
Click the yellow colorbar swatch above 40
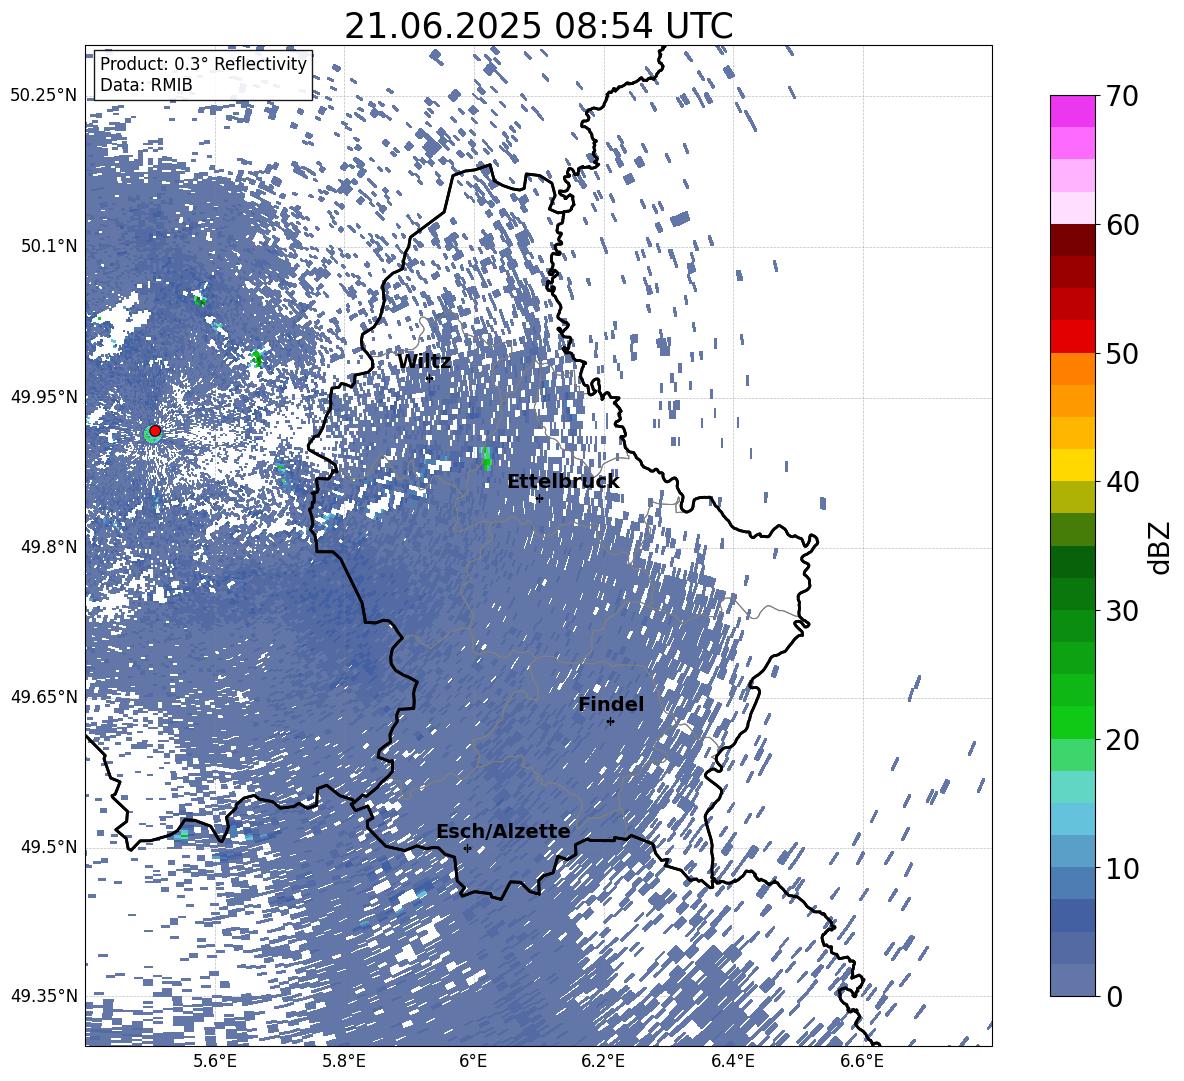pyautogui.click(x=1072, y=465)
